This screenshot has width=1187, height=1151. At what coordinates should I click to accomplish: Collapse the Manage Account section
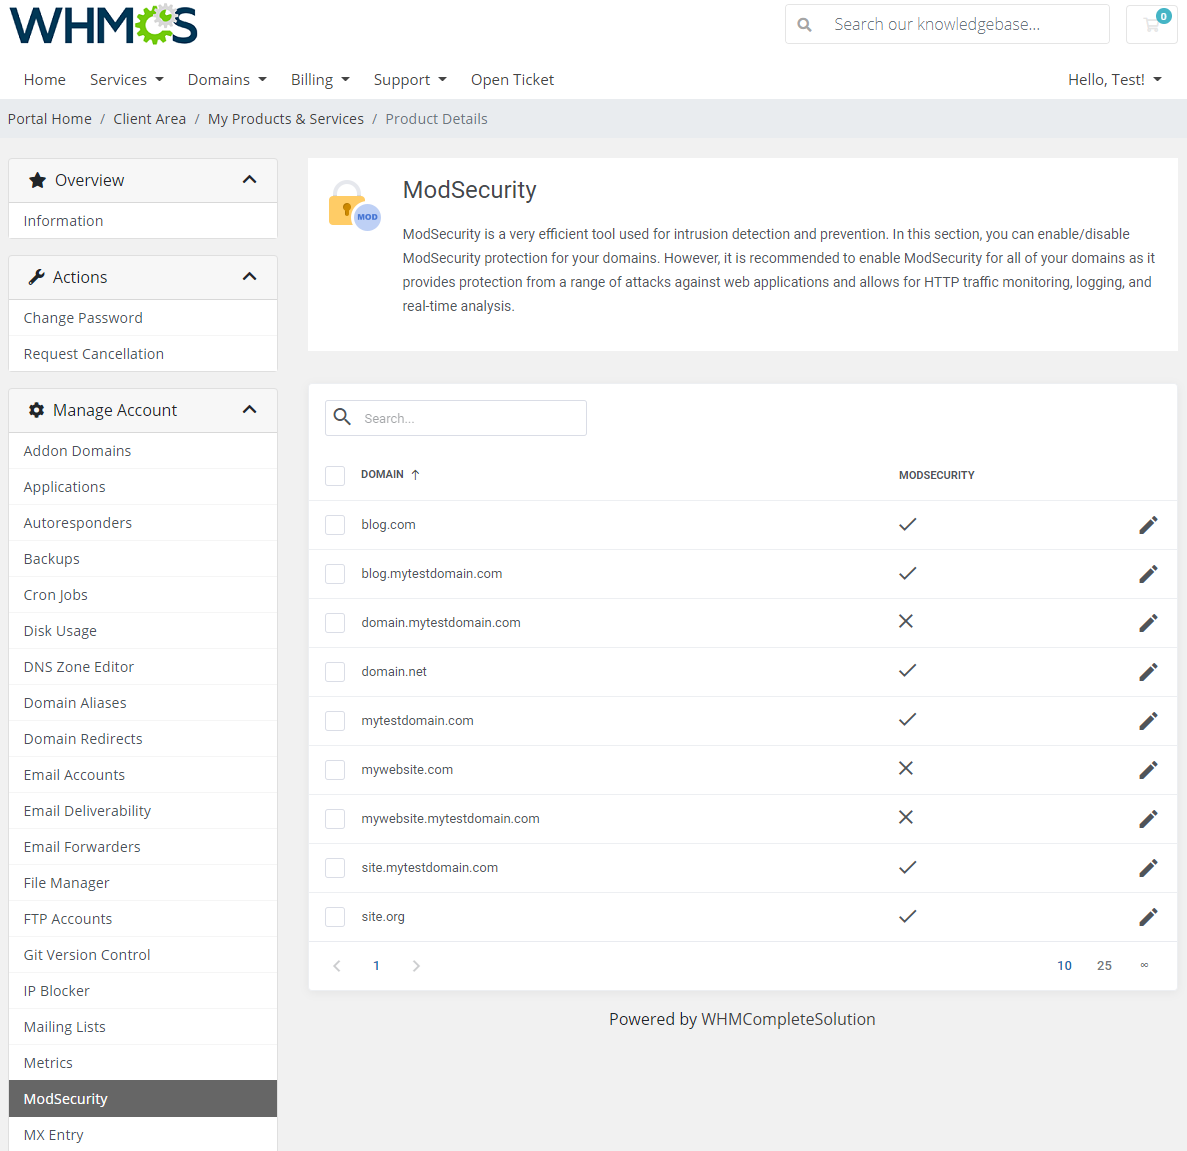[x=249, y=409]
